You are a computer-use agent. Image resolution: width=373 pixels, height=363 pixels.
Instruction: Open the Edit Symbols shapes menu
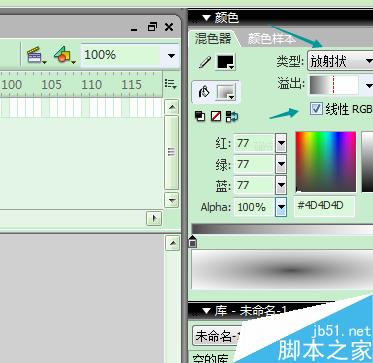pos(65,55)
